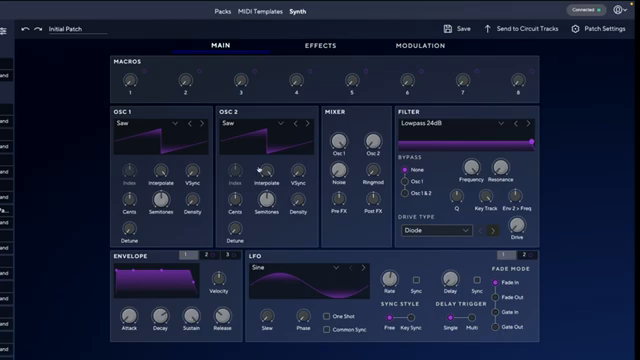640x360 pixels.
Task: Redo the last patch edit
Action: pos(38,29)
